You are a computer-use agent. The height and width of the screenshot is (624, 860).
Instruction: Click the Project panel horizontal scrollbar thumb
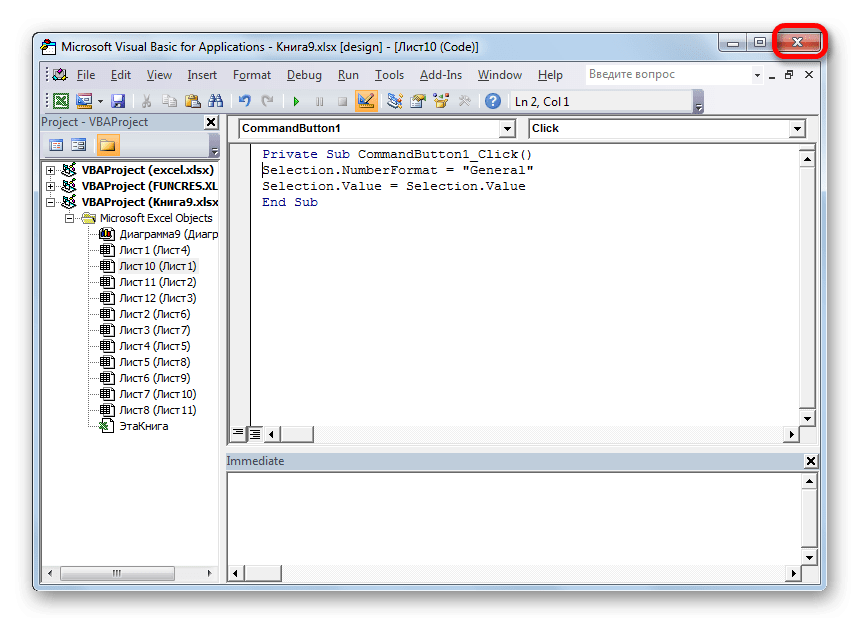pyautogui.click(x=115, y=574)
